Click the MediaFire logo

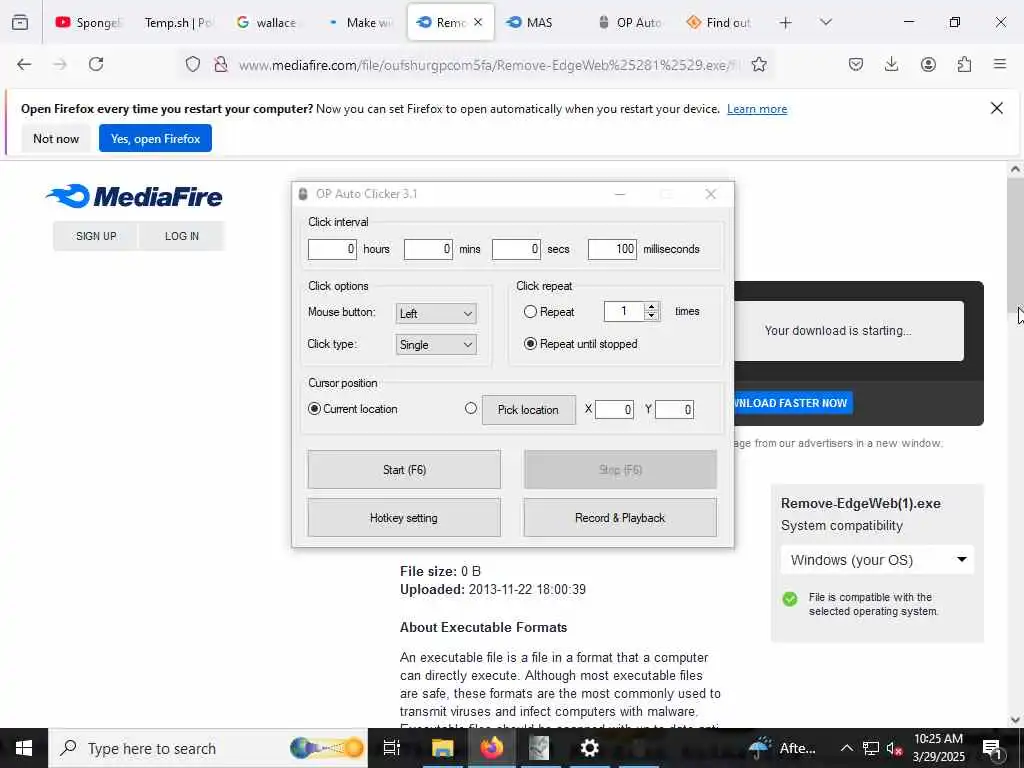point(134,196)
